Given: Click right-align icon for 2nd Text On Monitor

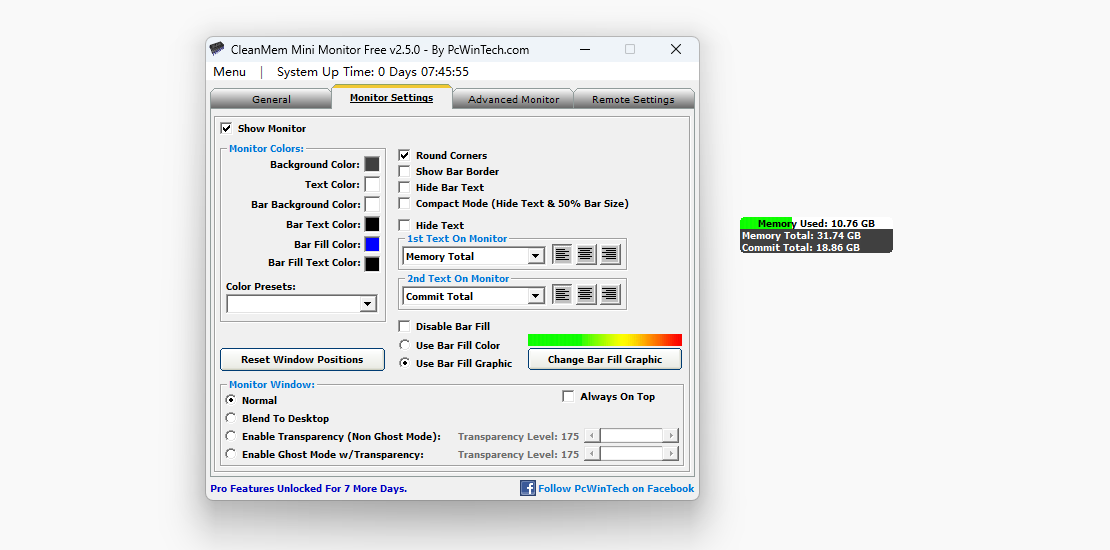Looking at the screenshot, I should (x=609, y=295).
